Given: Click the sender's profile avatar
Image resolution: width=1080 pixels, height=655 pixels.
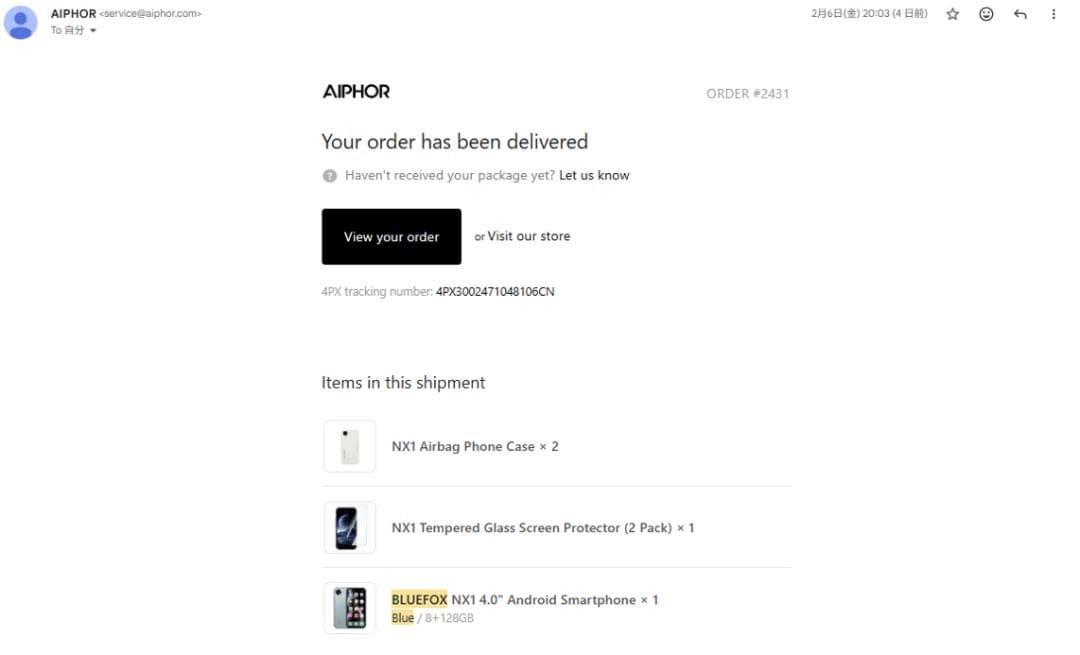Looking at the screenshot, I should pyautogui.click(x=21, y=22).
